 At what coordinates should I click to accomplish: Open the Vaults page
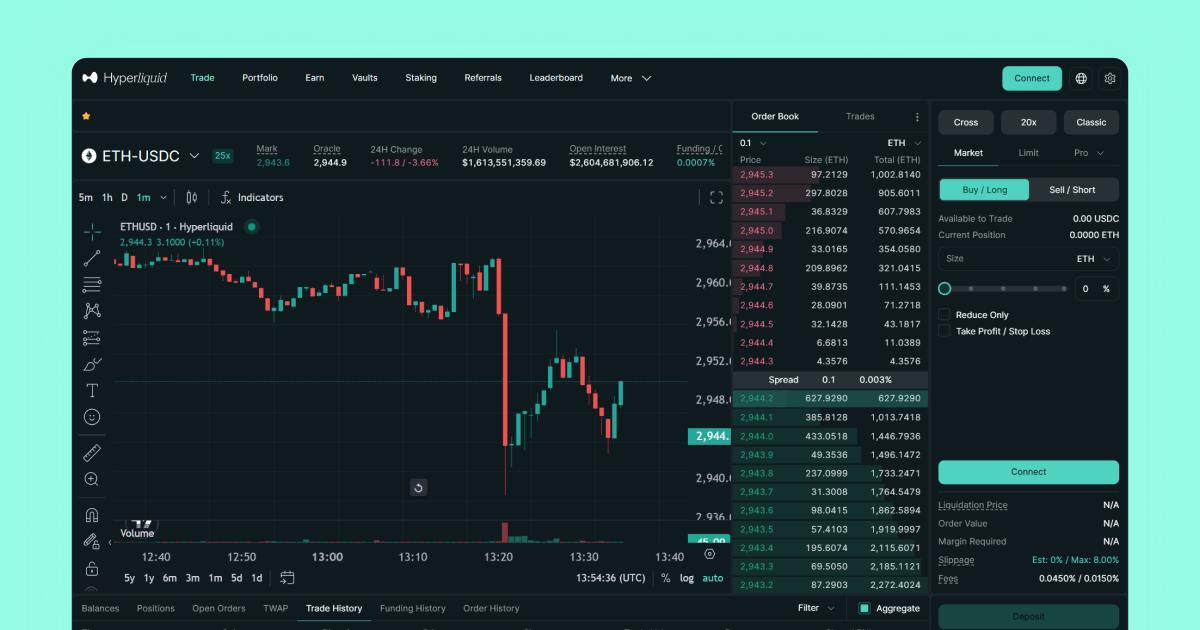click(365, 78)
